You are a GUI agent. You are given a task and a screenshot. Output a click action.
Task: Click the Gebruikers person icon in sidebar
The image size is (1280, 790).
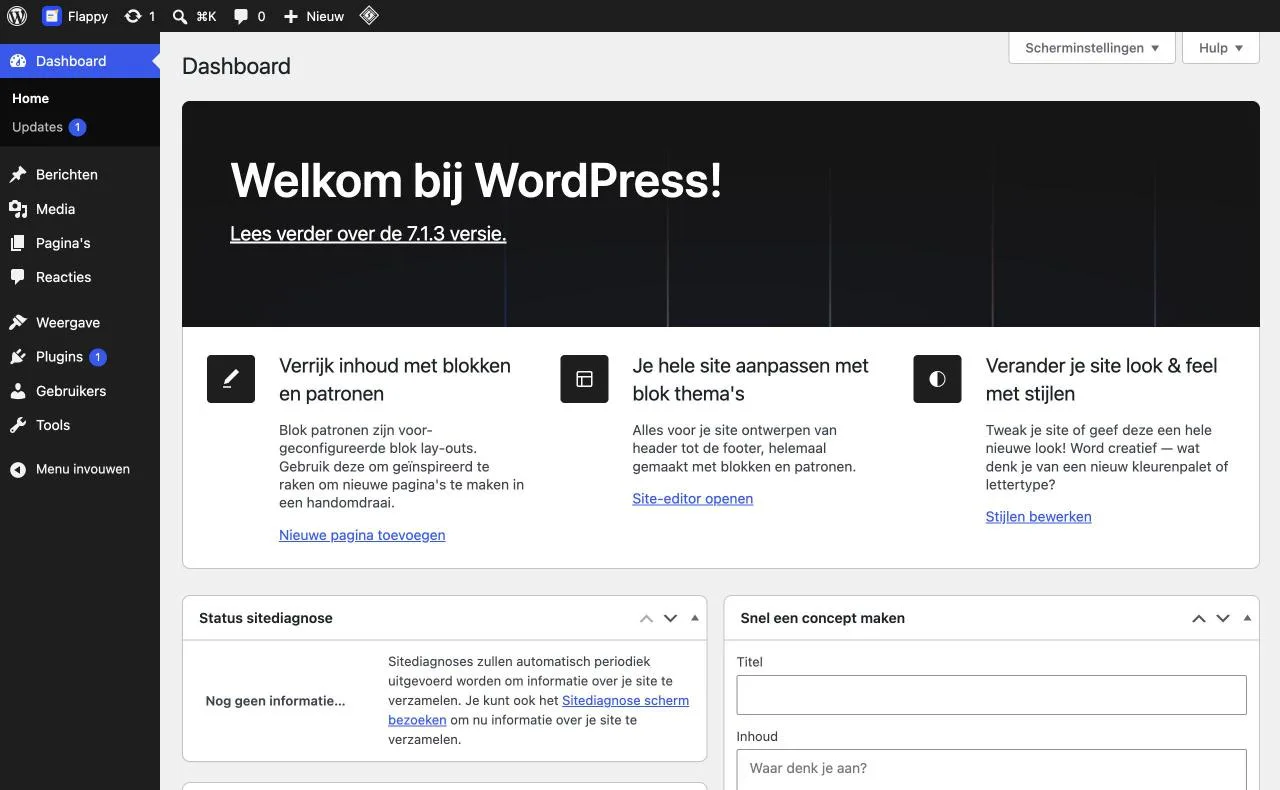[18, 391]
